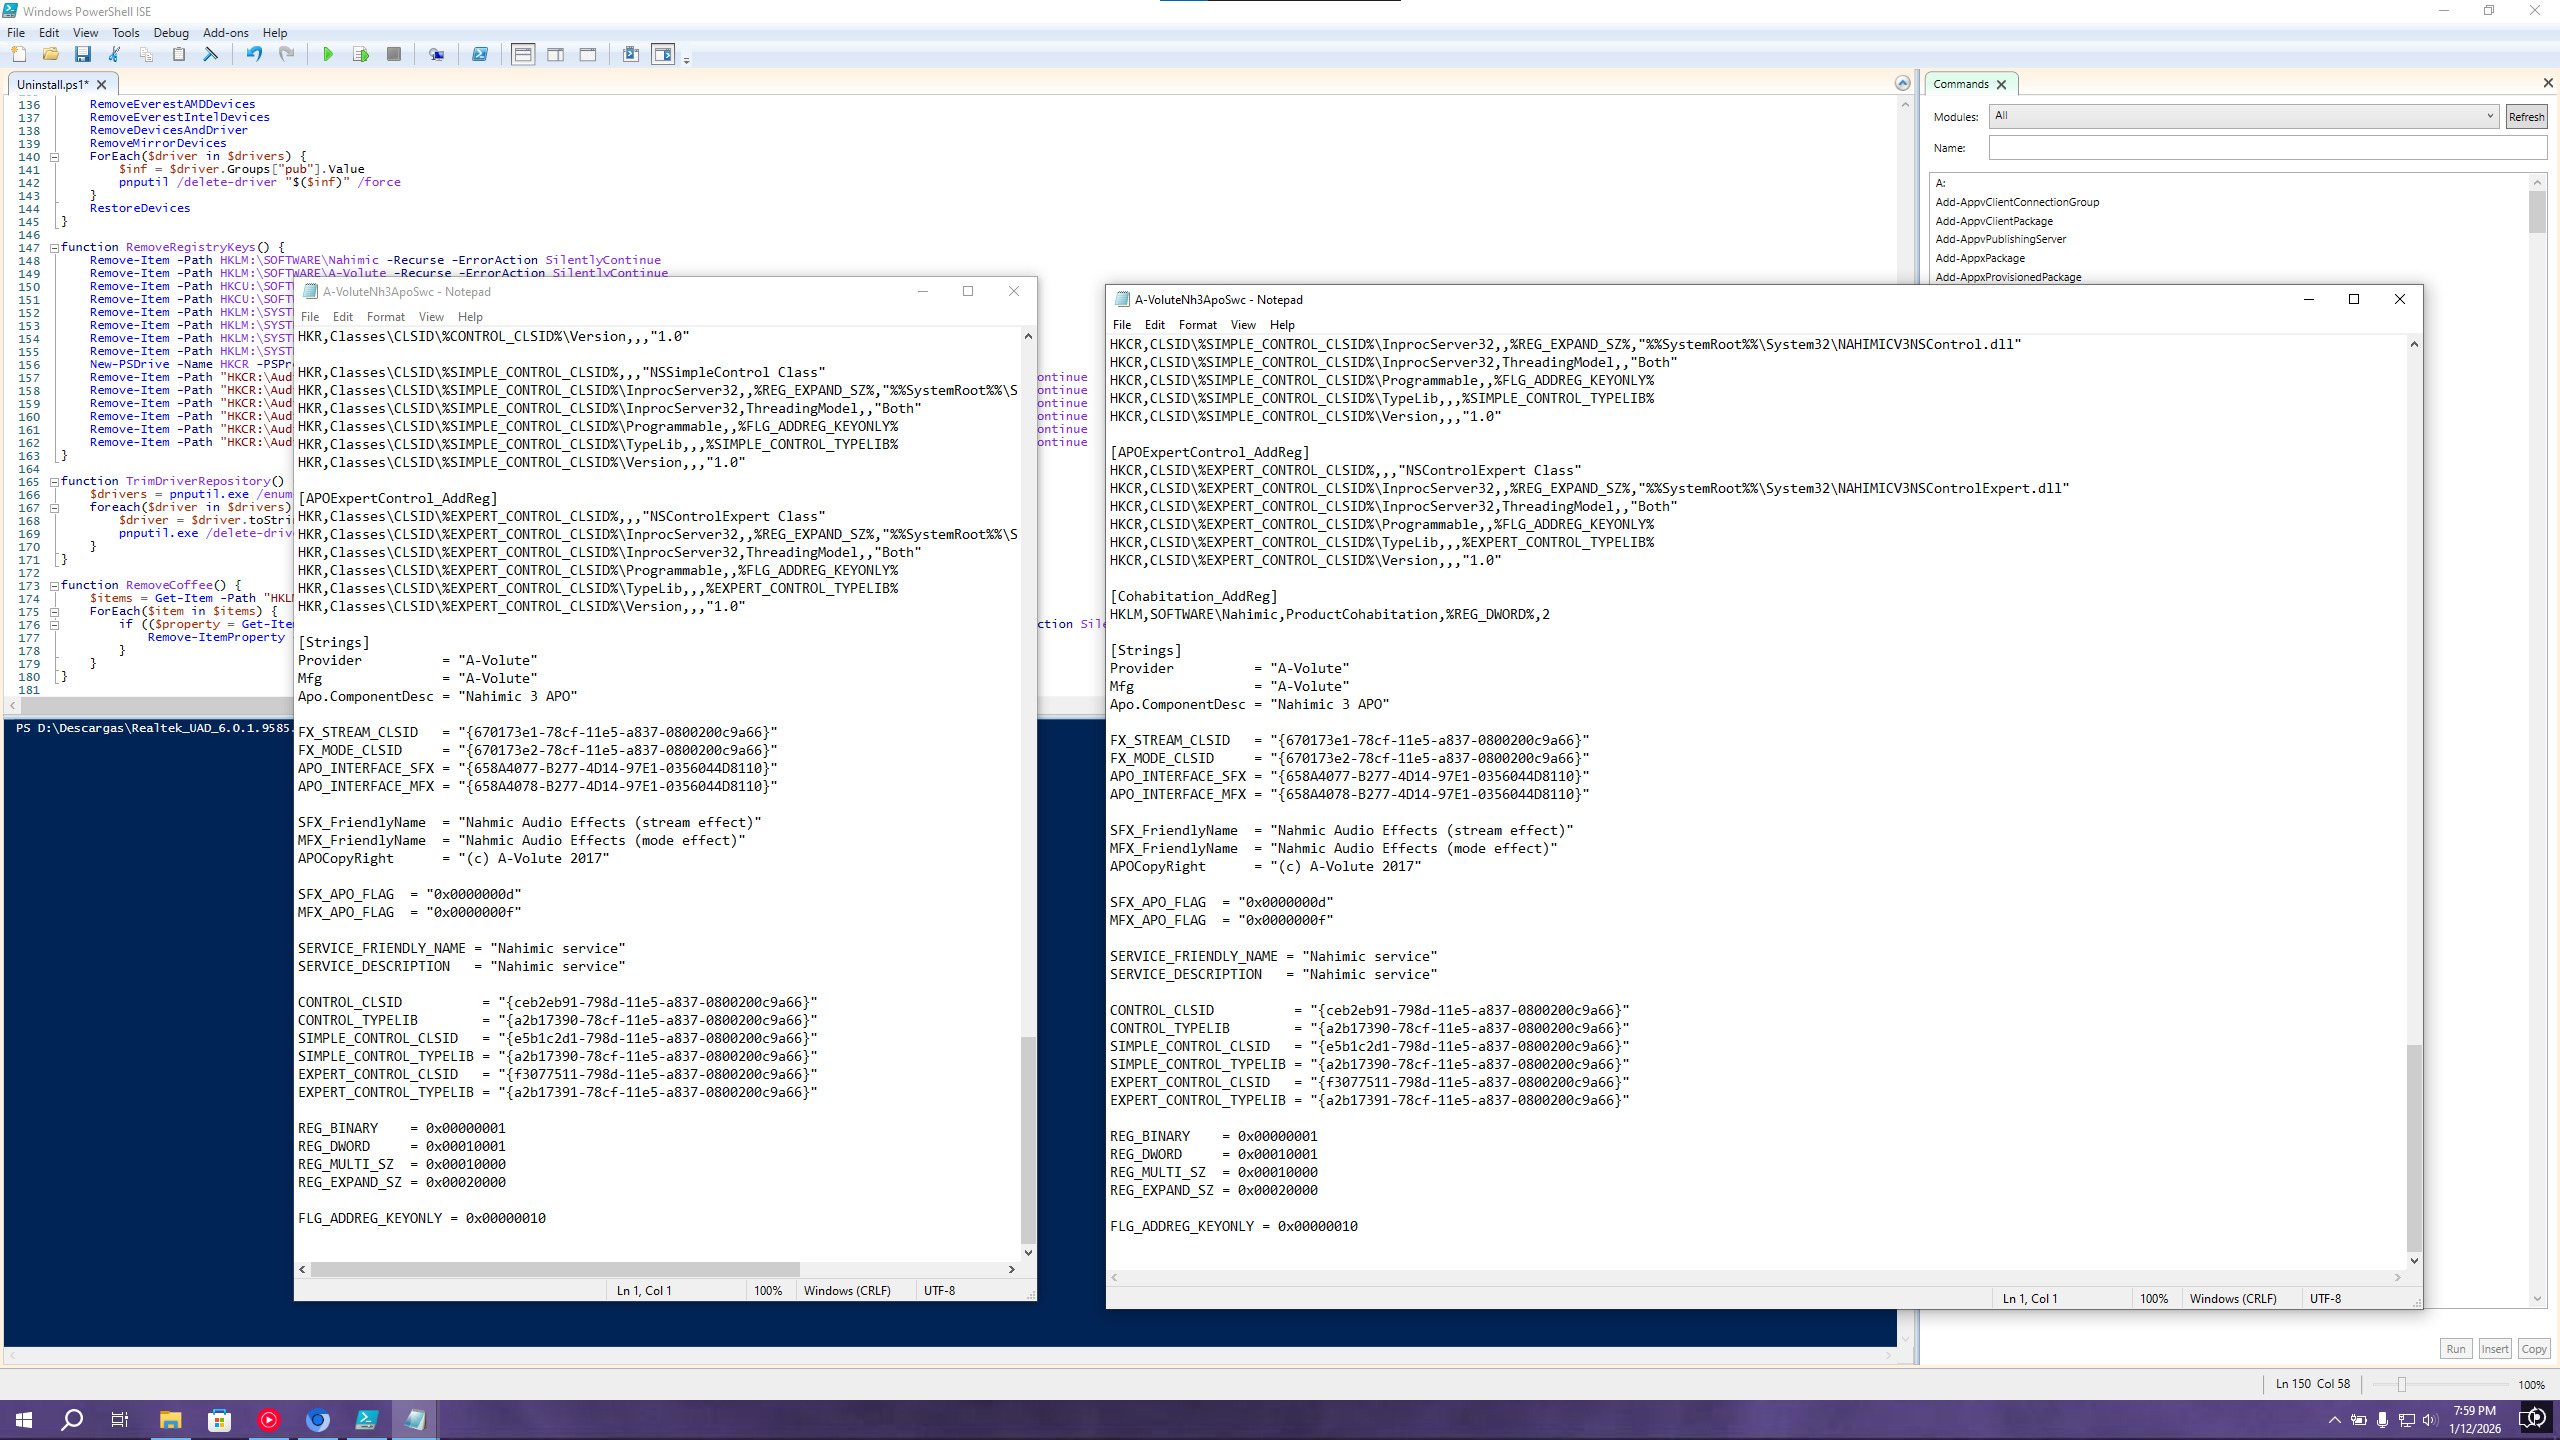Collapse function TrimDriverRepository fold marker
The width and height of the screenshot is (2560, 1440).
pyautogui.click(x=54, y=481)
